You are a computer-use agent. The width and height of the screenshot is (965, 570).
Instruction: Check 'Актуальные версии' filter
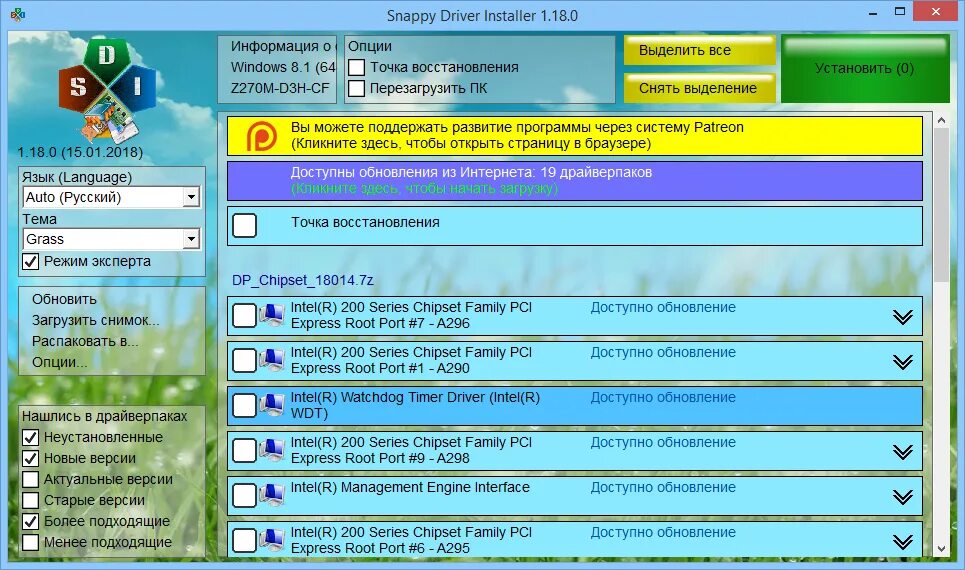coord(31,480)
